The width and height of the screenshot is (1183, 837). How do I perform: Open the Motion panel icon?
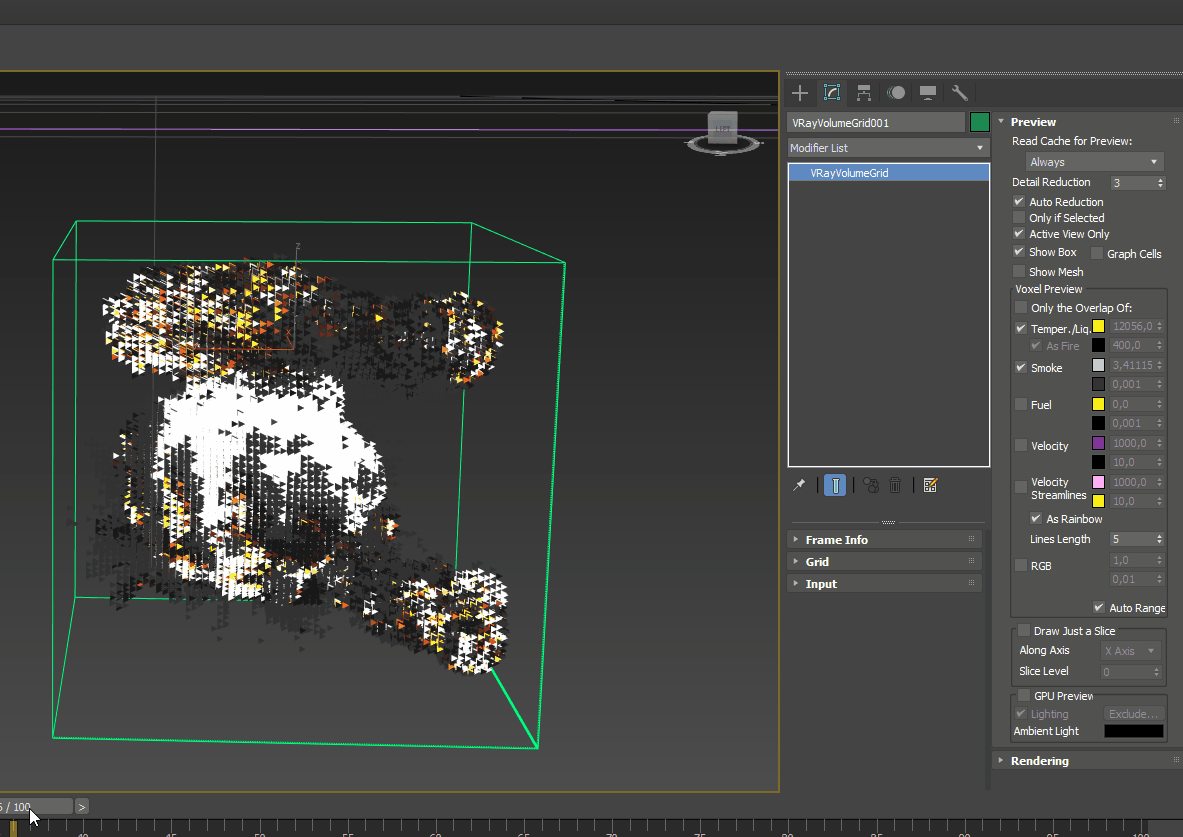(x=896, y=93)
